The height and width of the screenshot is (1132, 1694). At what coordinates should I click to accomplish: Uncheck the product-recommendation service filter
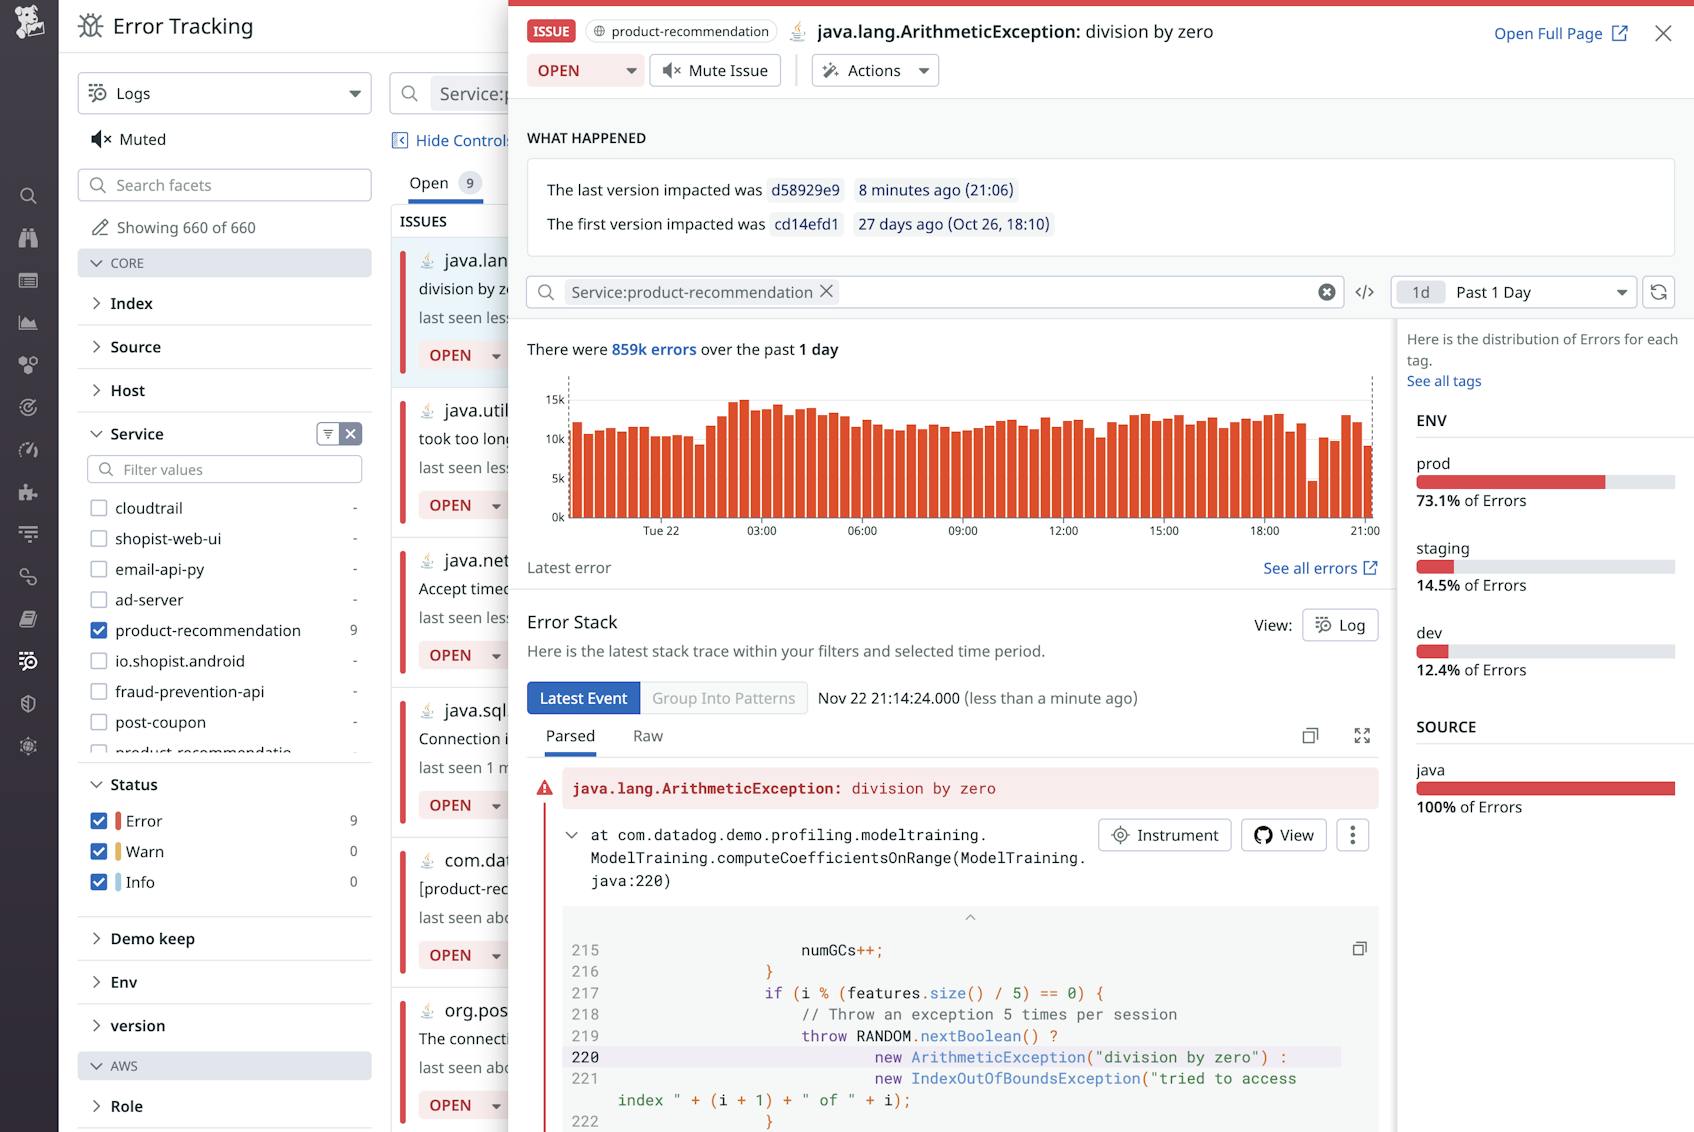(99, 630)
